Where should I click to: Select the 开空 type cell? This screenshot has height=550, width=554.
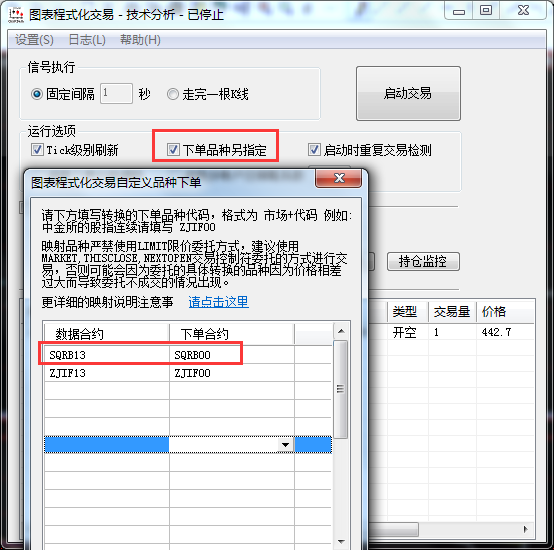[x=408, y=332]
